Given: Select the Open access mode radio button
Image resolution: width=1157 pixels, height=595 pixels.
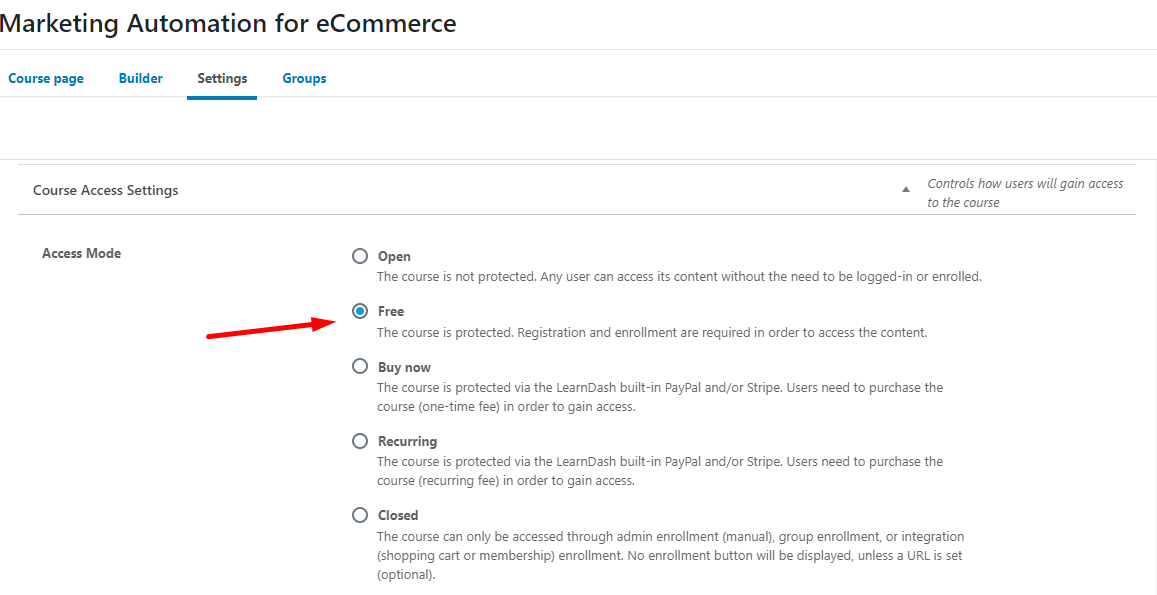Looking at the screenshot, I should [x=360, y=256].
